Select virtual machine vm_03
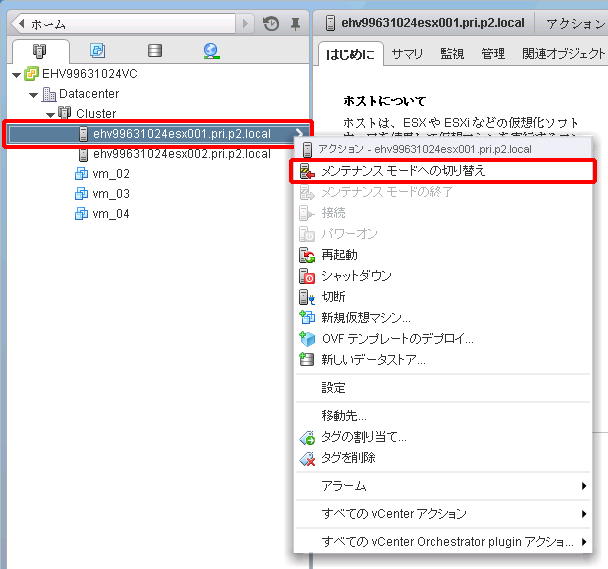608x569 pixels. click(x=111, y=194)
